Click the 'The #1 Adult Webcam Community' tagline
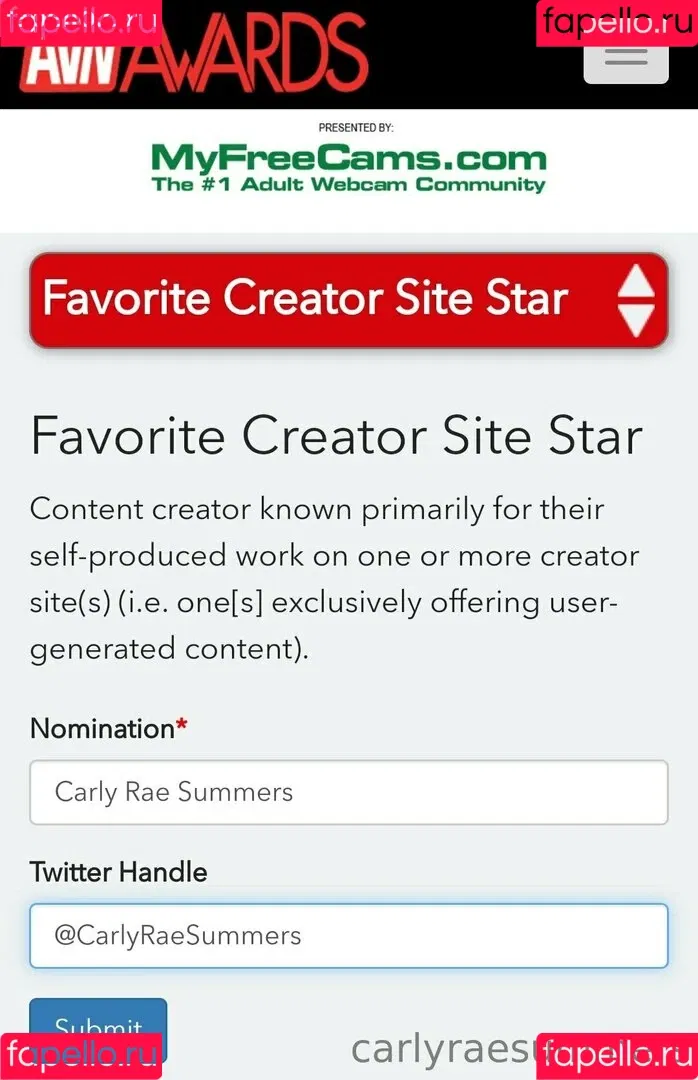698x1080 pixels. 349,185
